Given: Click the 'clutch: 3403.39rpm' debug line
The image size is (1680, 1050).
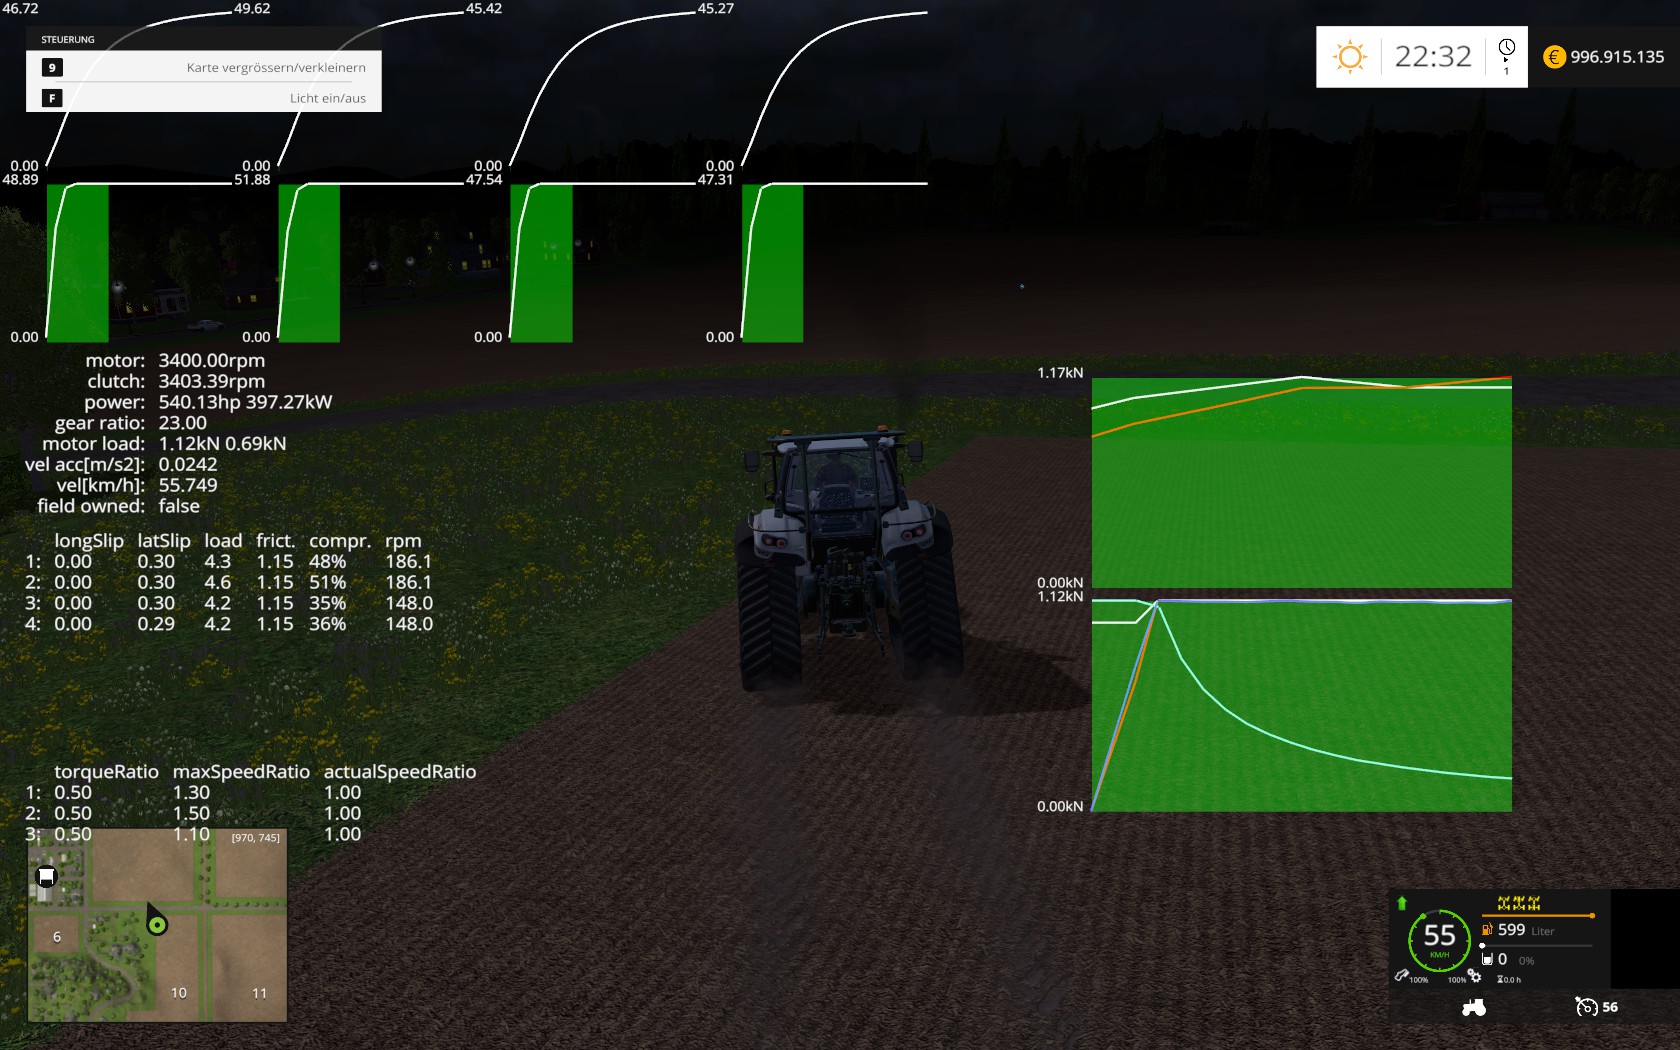Looking at the screenshot, I should pyautogui.click(x=176, y=381).
